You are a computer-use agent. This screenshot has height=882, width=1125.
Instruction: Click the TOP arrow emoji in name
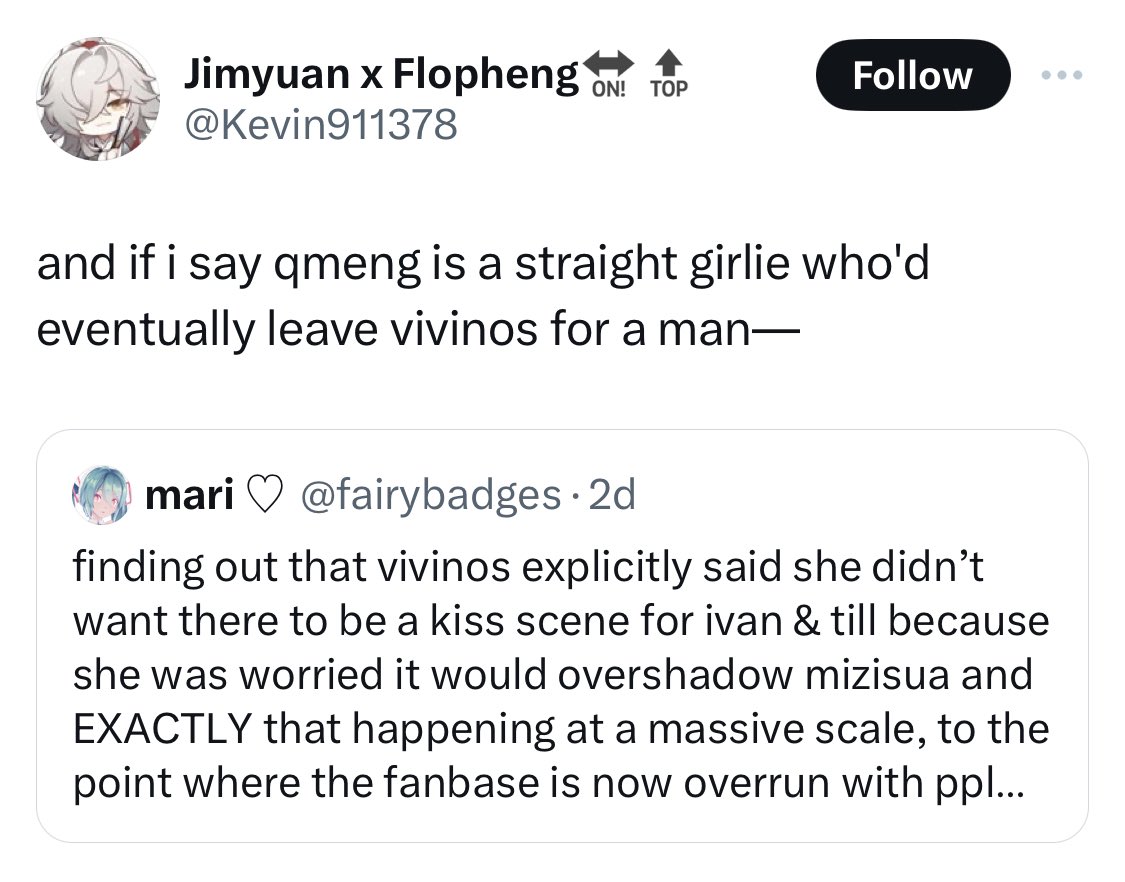pyautogui.click(x=669, y=74)
